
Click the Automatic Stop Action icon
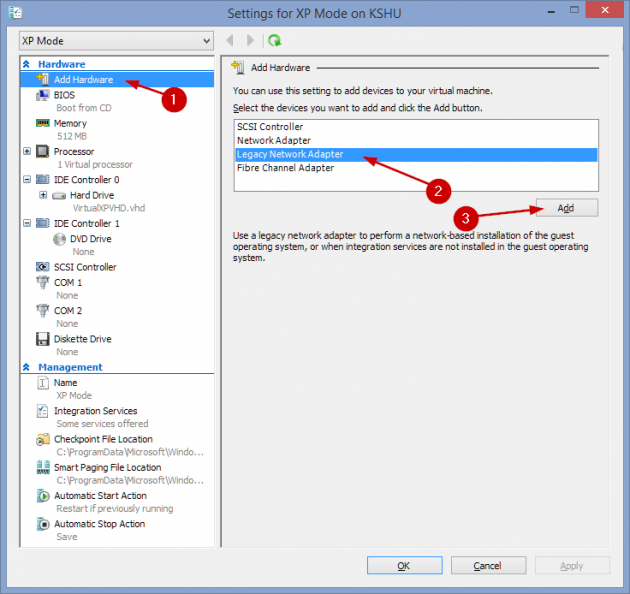pos(43,524)
